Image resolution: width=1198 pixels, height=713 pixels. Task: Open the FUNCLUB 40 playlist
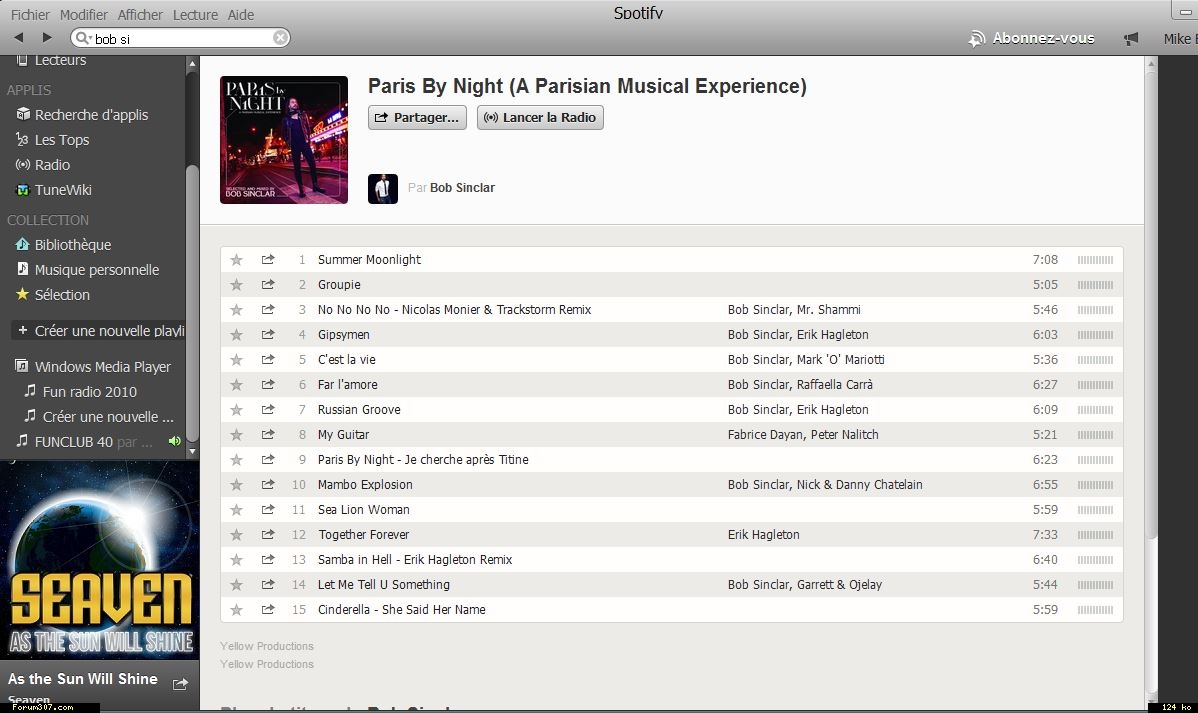pyautogui.click(x=73, y=442)
